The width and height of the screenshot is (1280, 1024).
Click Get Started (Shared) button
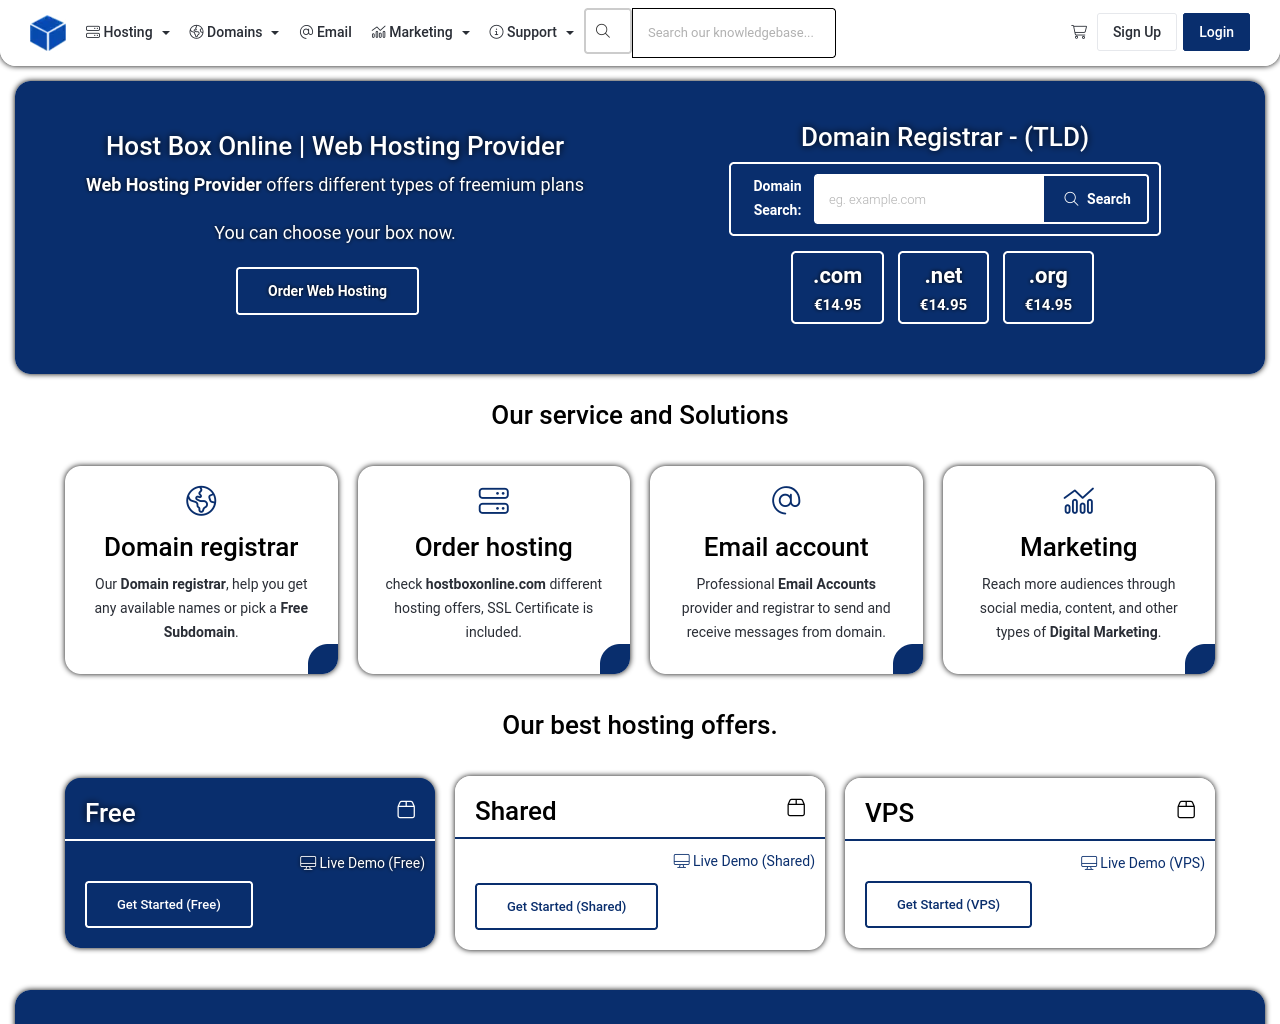tap(566, 907)
